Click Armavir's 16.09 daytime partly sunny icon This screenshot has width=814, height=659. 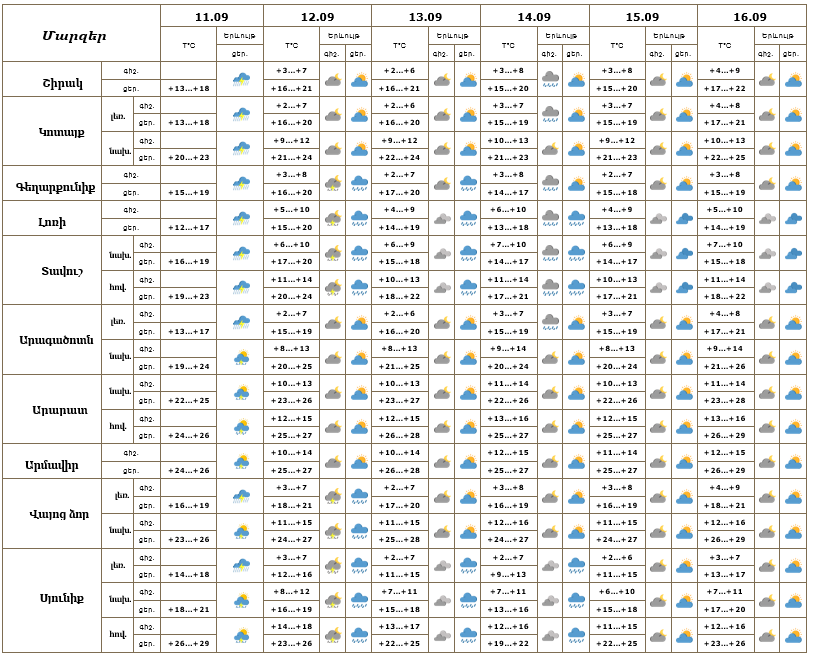[793, 462]
